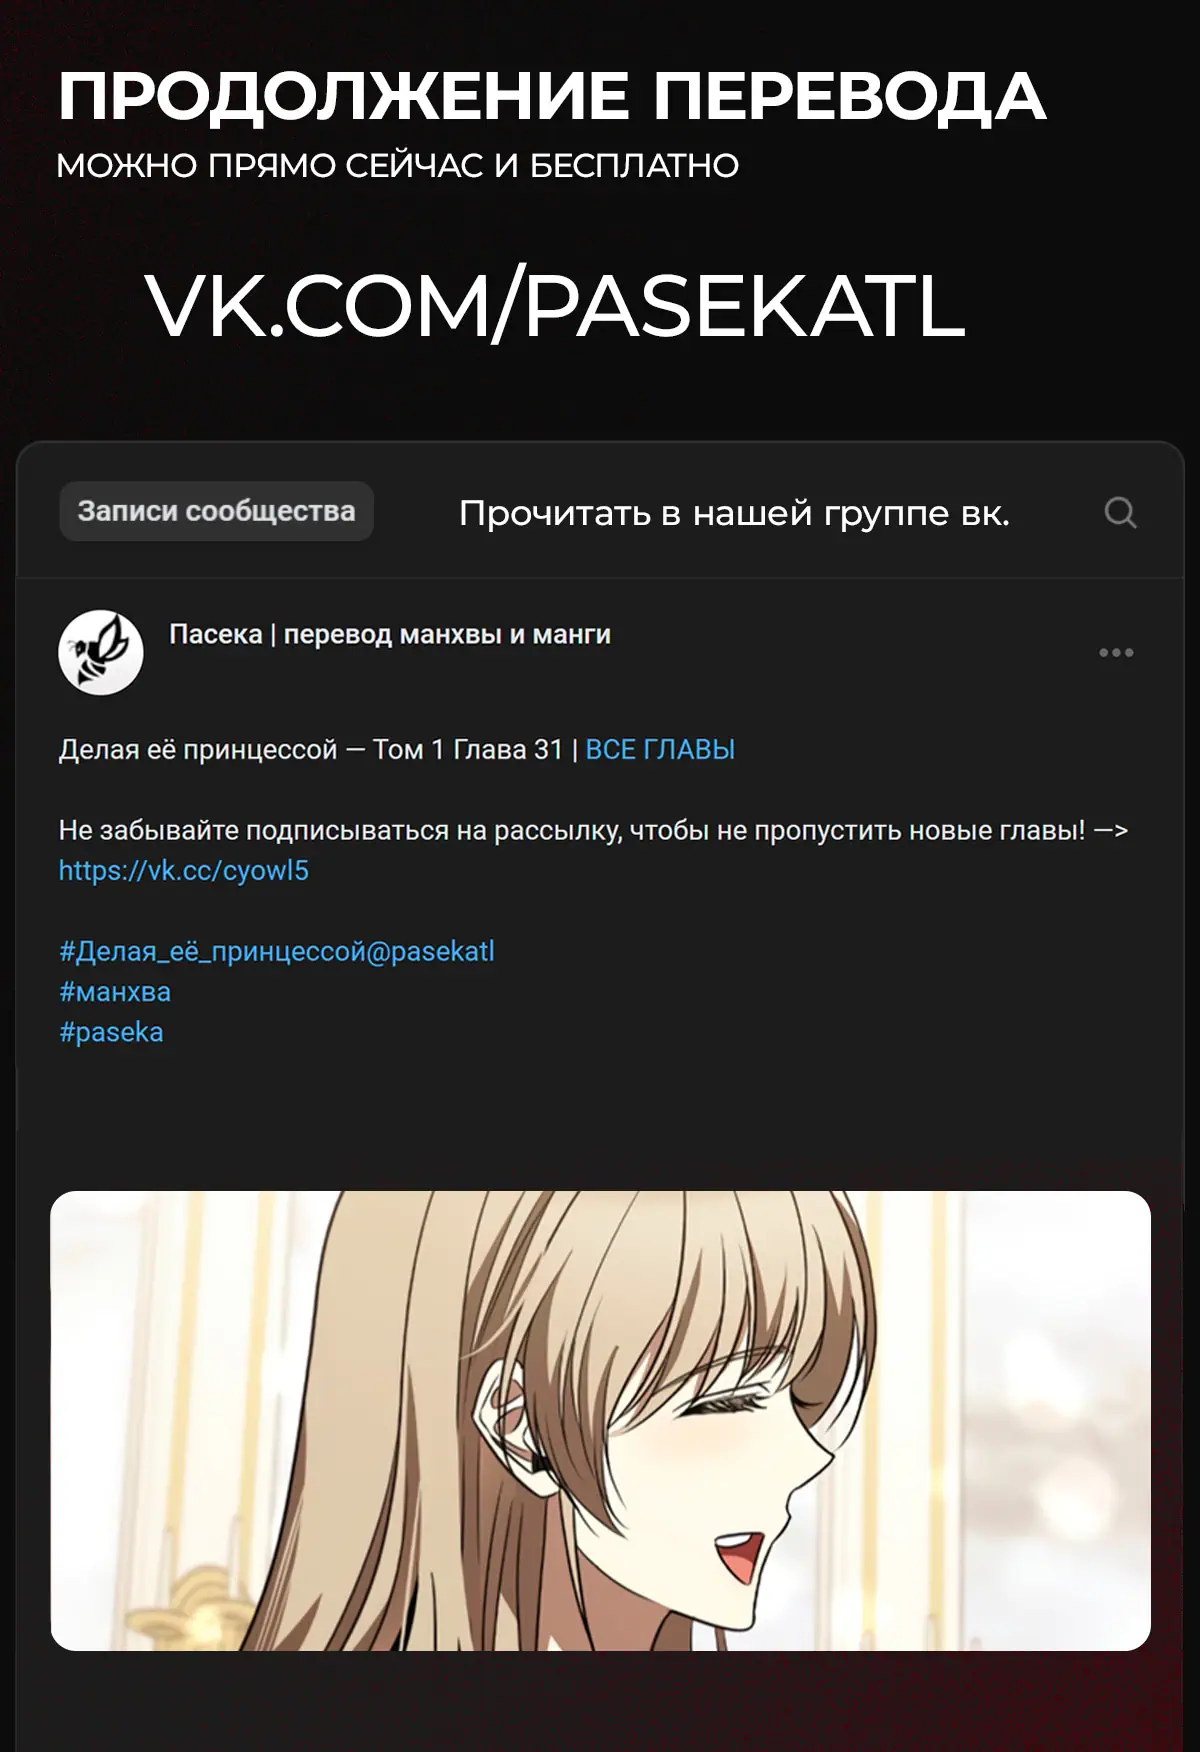The width and height of the screenshot is (1200, 1752).
Task: Open the three-dot post options menu
Action: coord(1116,653)
